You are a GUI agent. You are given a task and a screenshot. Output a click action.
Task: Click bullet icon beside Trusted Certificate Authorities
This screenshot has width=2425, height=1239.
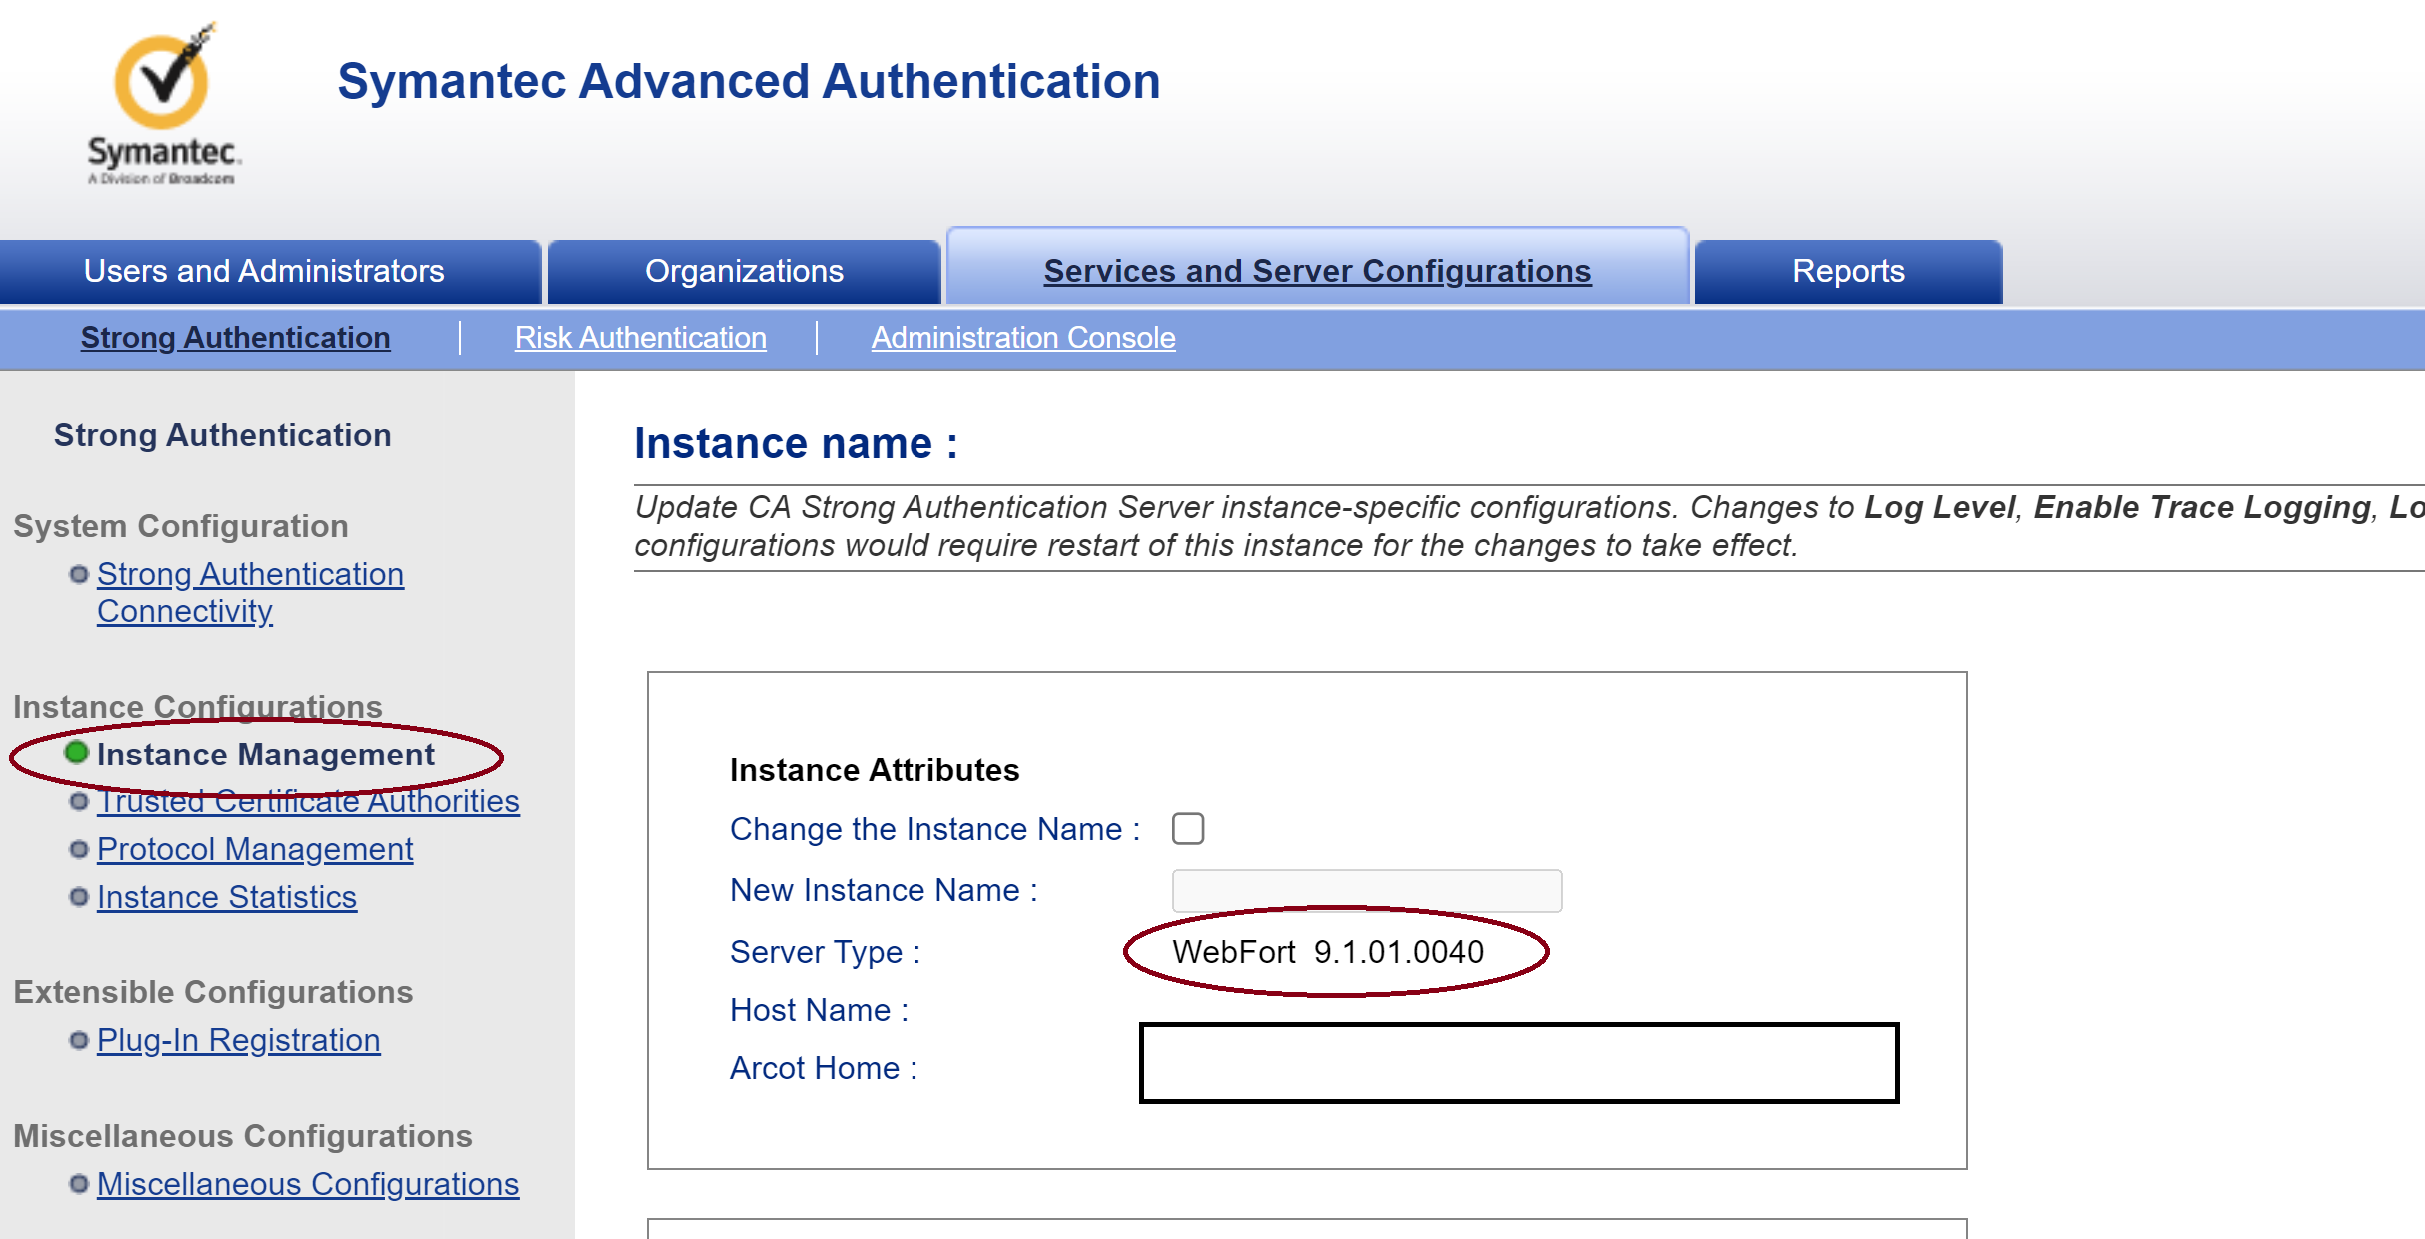pyautogui.click(x=79, y=801)
